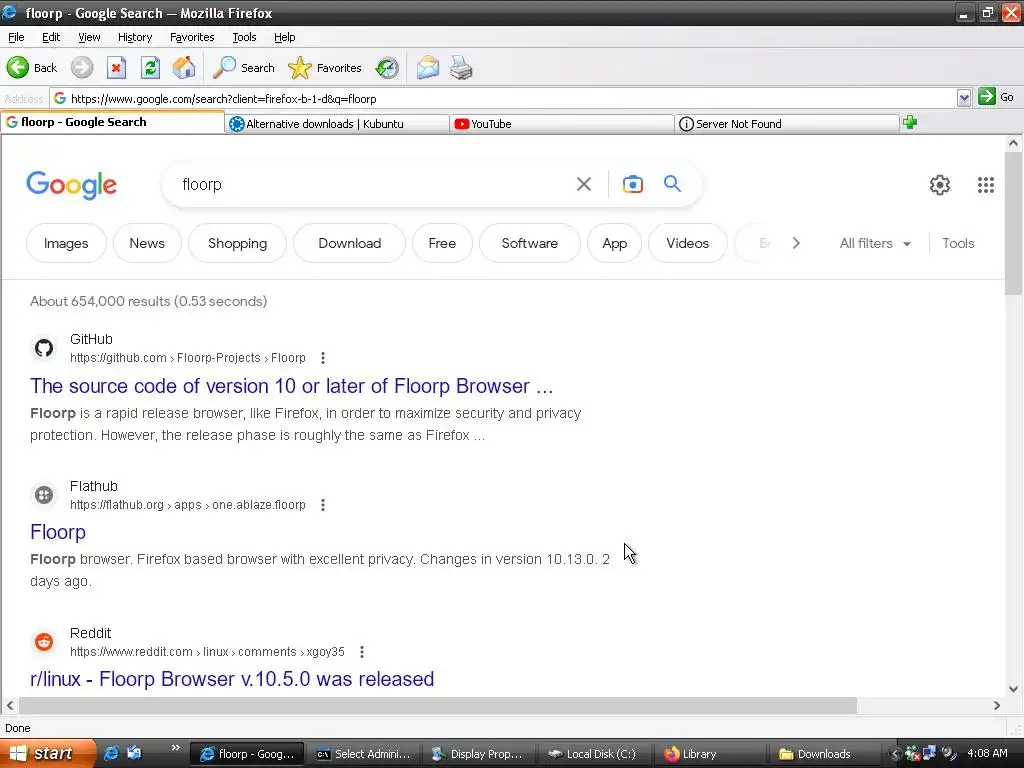Switch to the YouTube tab

click(562, 124)
